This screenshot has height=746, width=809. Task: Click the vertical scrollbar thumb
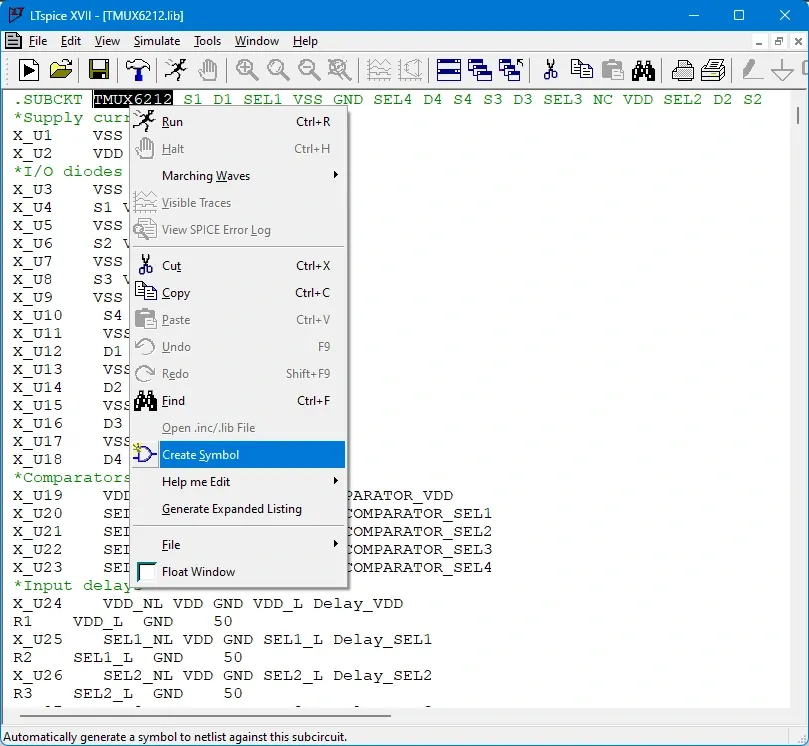(x=798, y=115)
